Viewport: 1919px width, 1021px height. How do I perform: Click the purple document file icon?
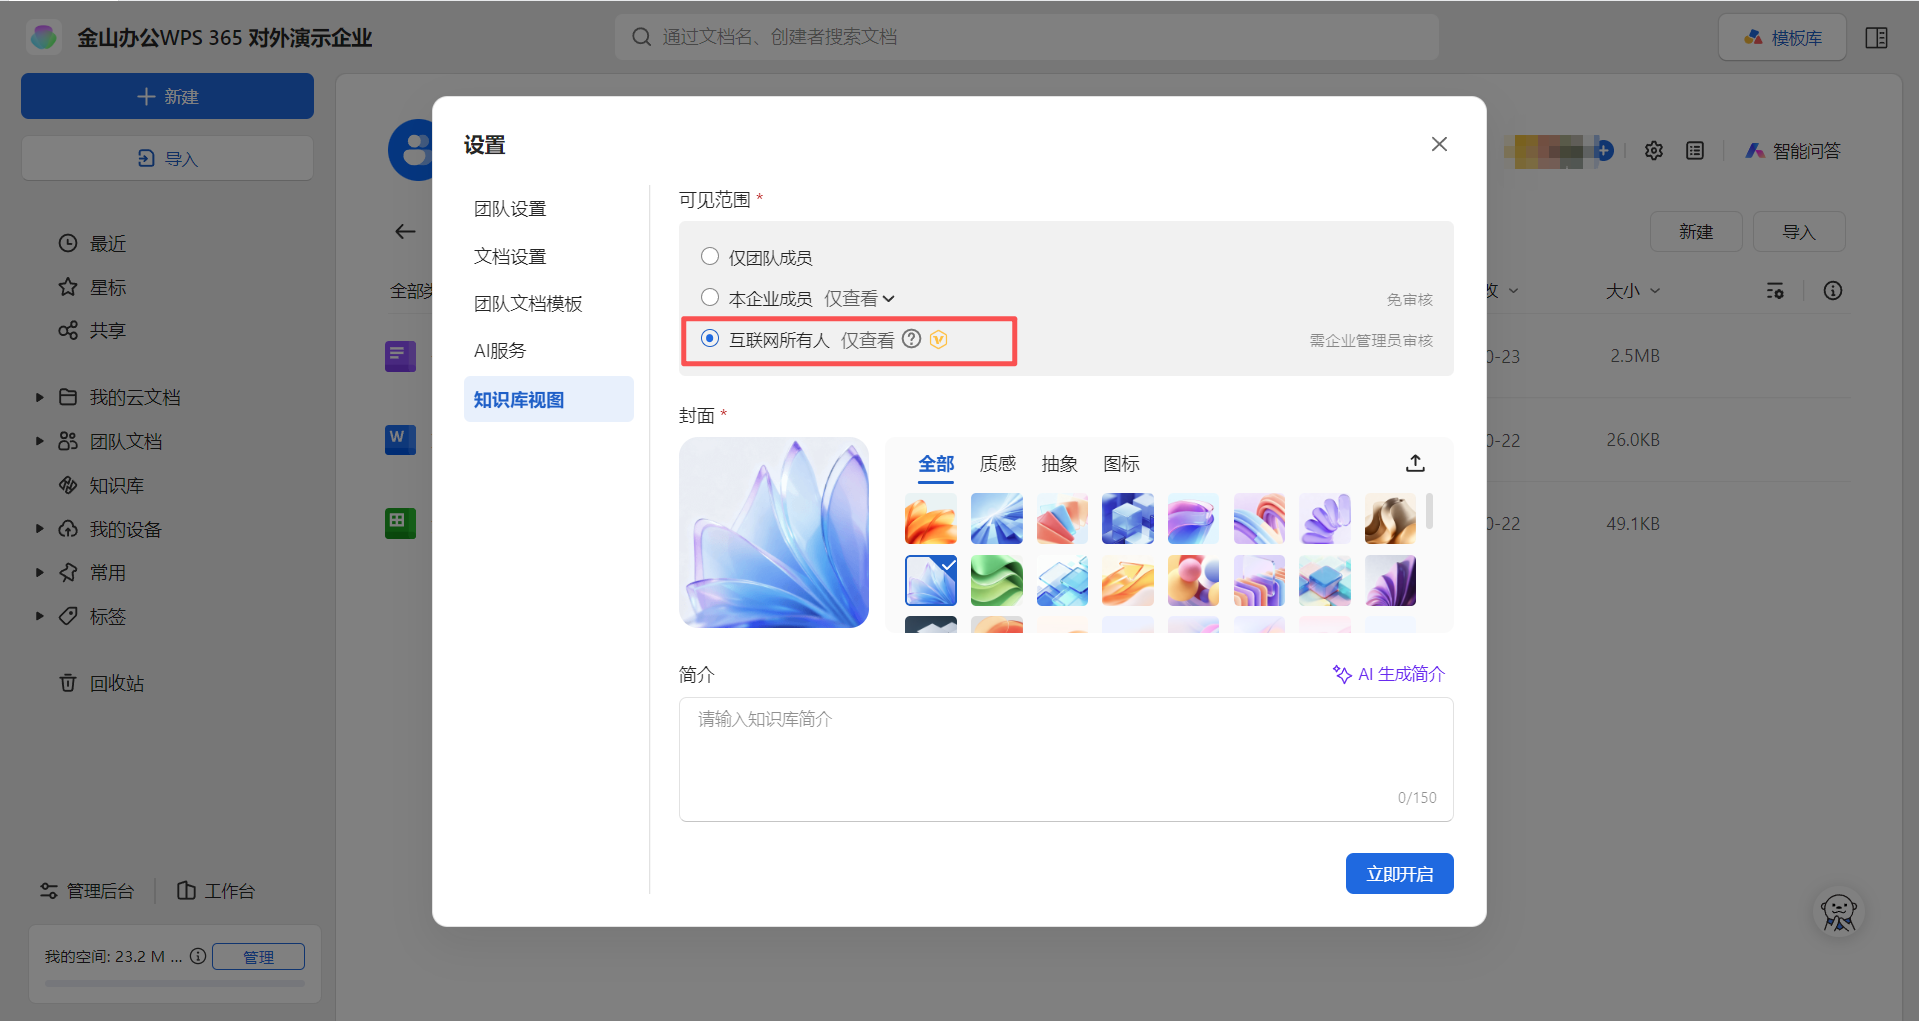[401, 355]
